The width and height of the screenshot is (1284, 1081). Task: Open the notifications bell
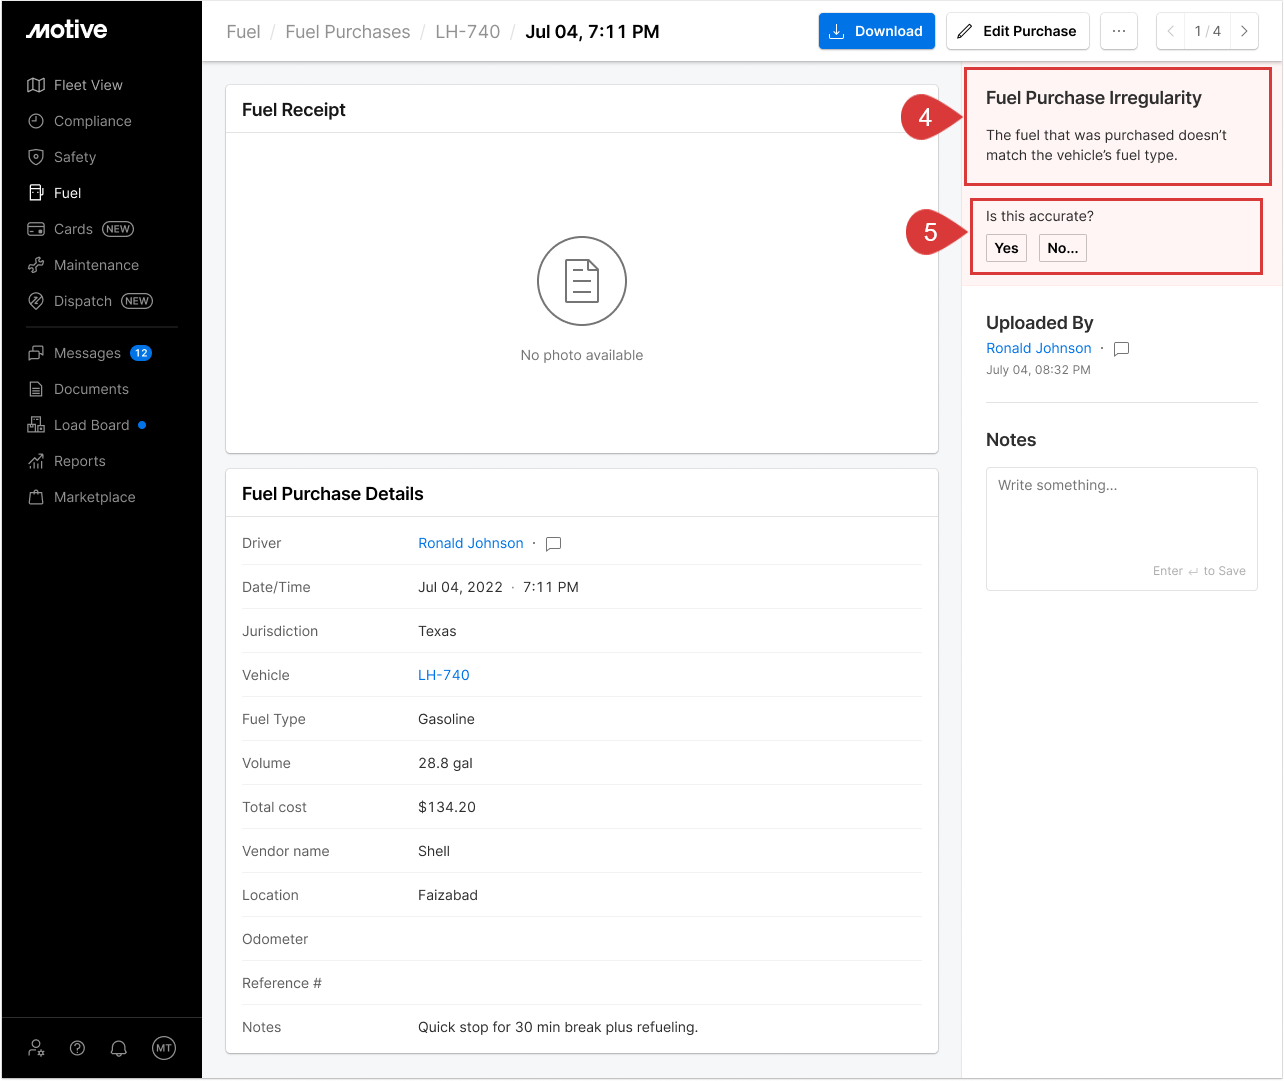(x=118, y=1048)
